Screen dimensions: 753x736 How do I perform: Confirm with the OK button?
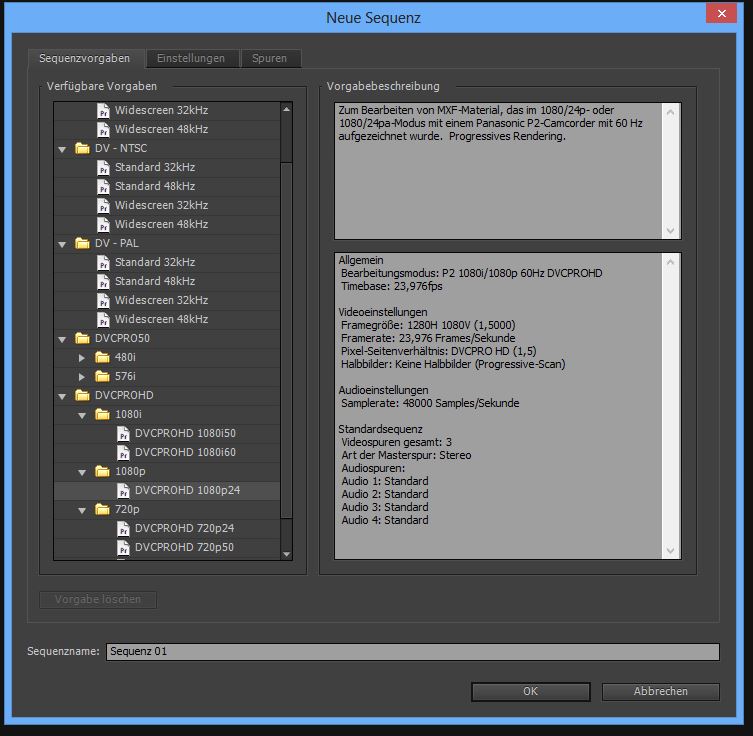531,691
